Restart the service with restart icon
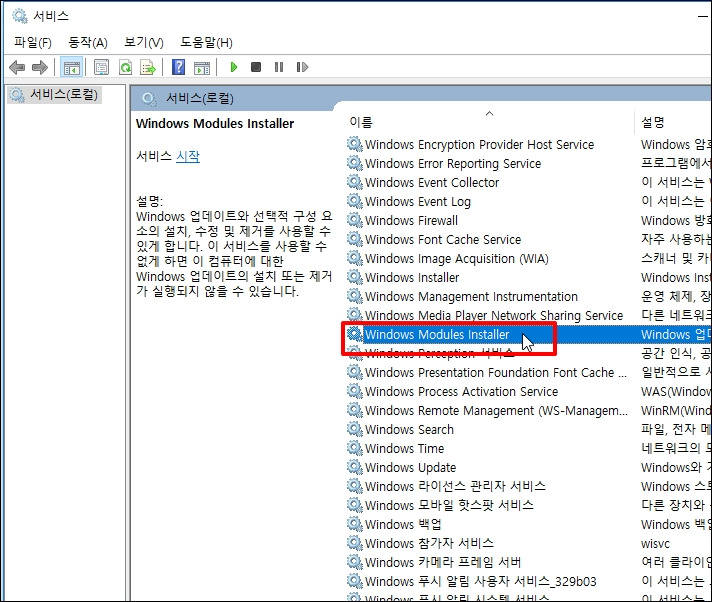This screenshot has height=602, width=712. tap(302, 67)
